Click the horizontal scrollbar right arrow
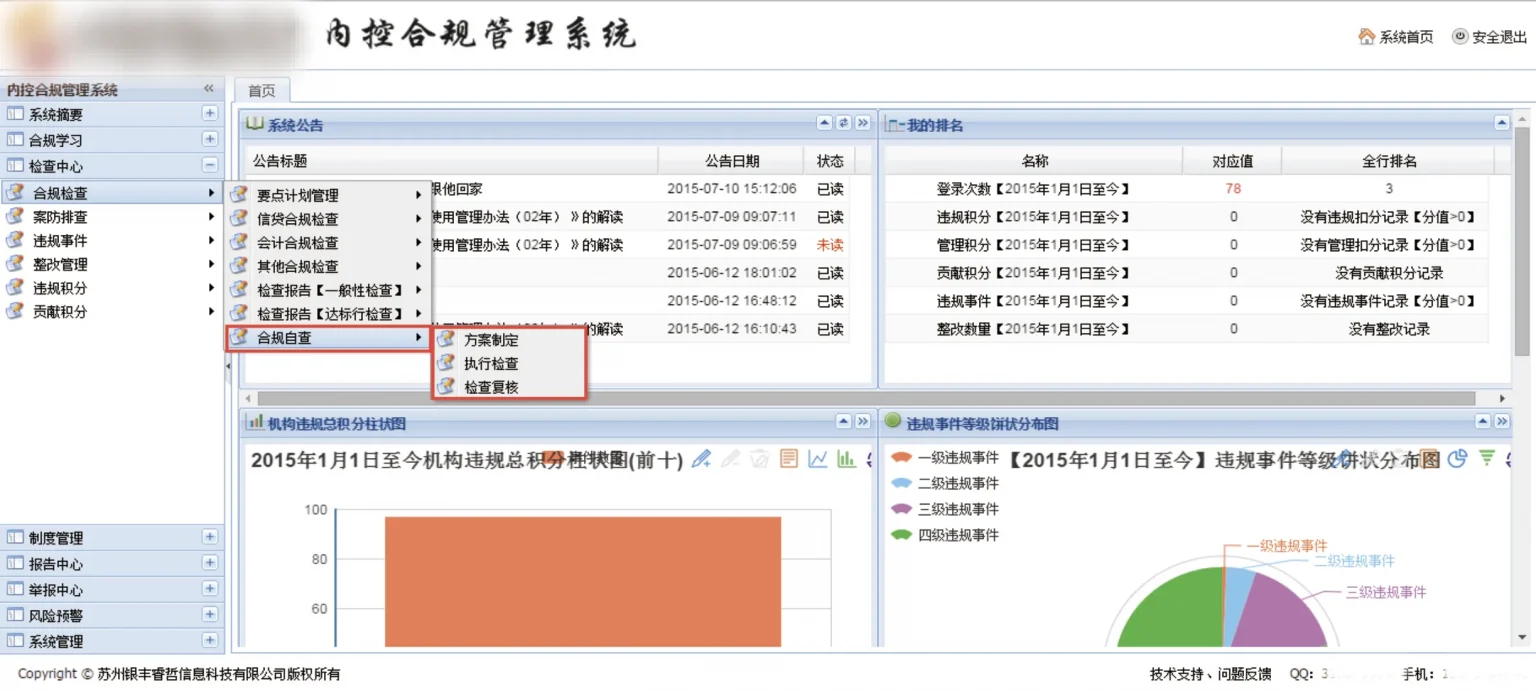The image size is (1536, 691). coord(1501,398)
